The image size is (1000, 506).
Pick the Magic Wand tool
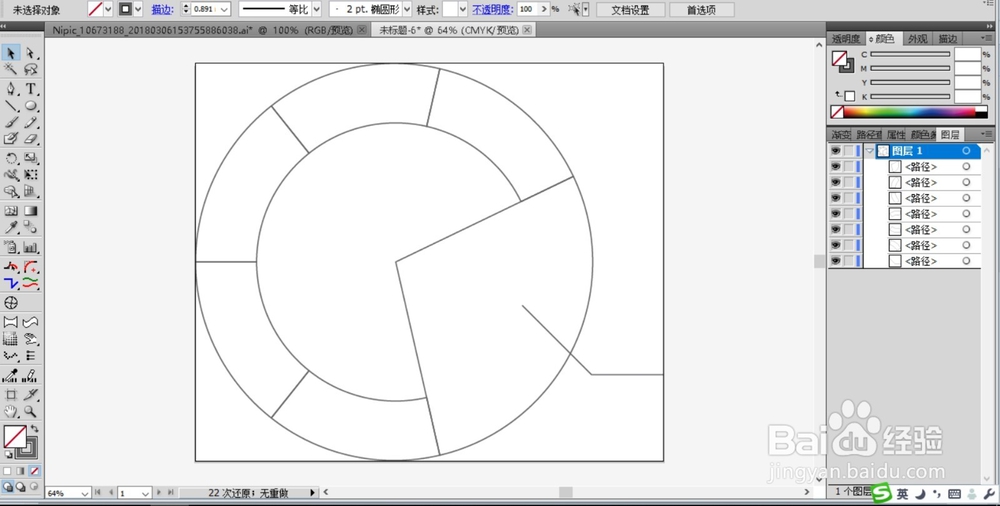[11, 69]
